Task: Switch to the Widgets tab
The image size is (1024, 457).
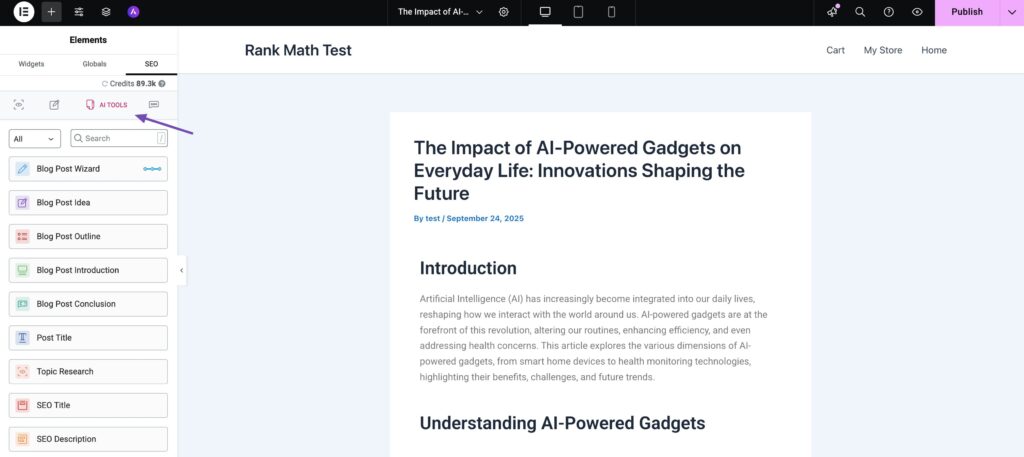Action: pyautogui.click(x=31, y=64)
